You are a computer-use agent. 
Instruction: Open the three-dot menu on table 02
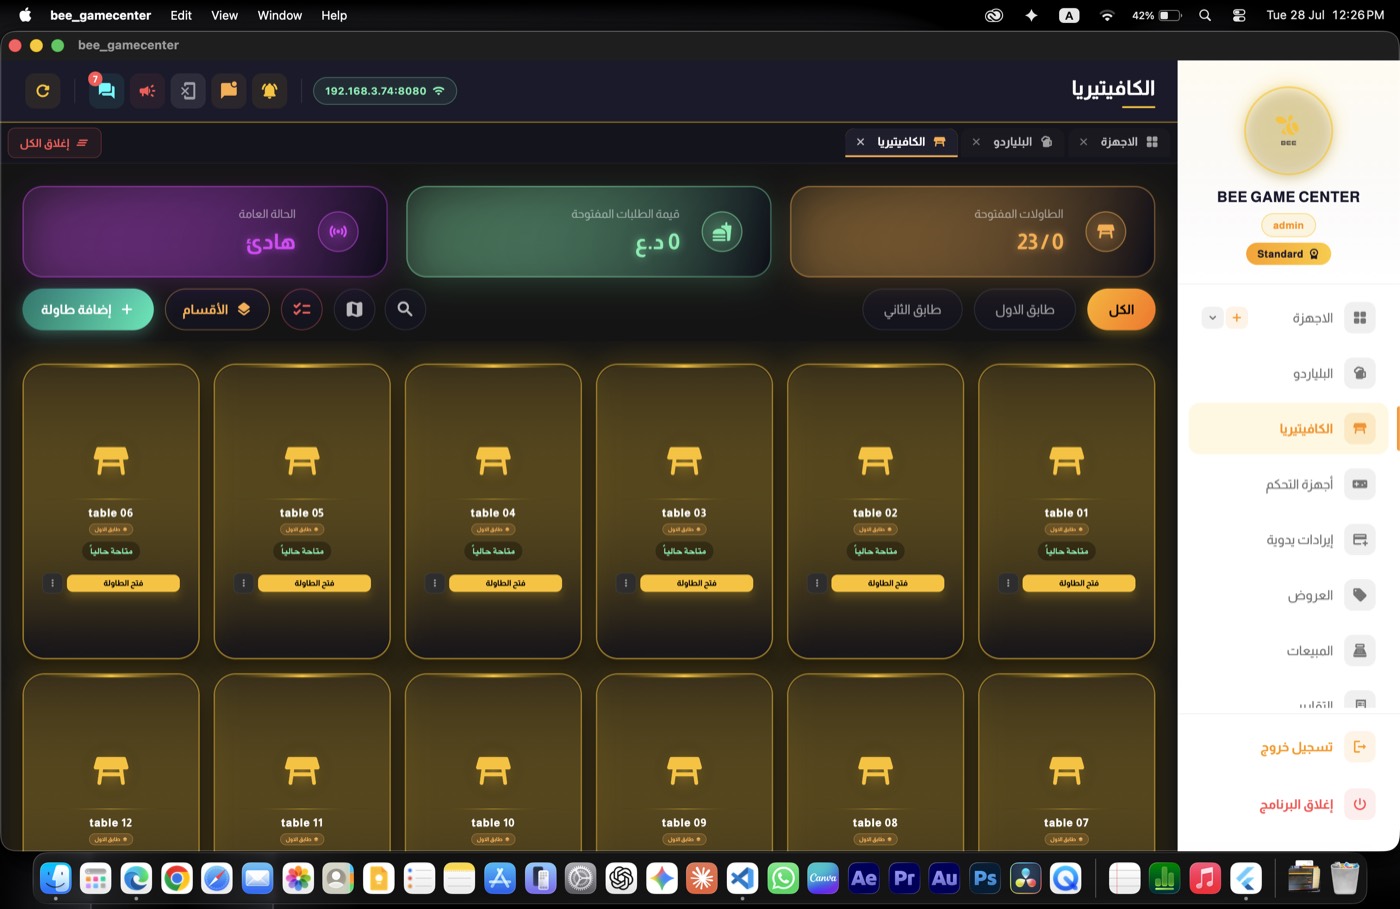click(817, 583)
